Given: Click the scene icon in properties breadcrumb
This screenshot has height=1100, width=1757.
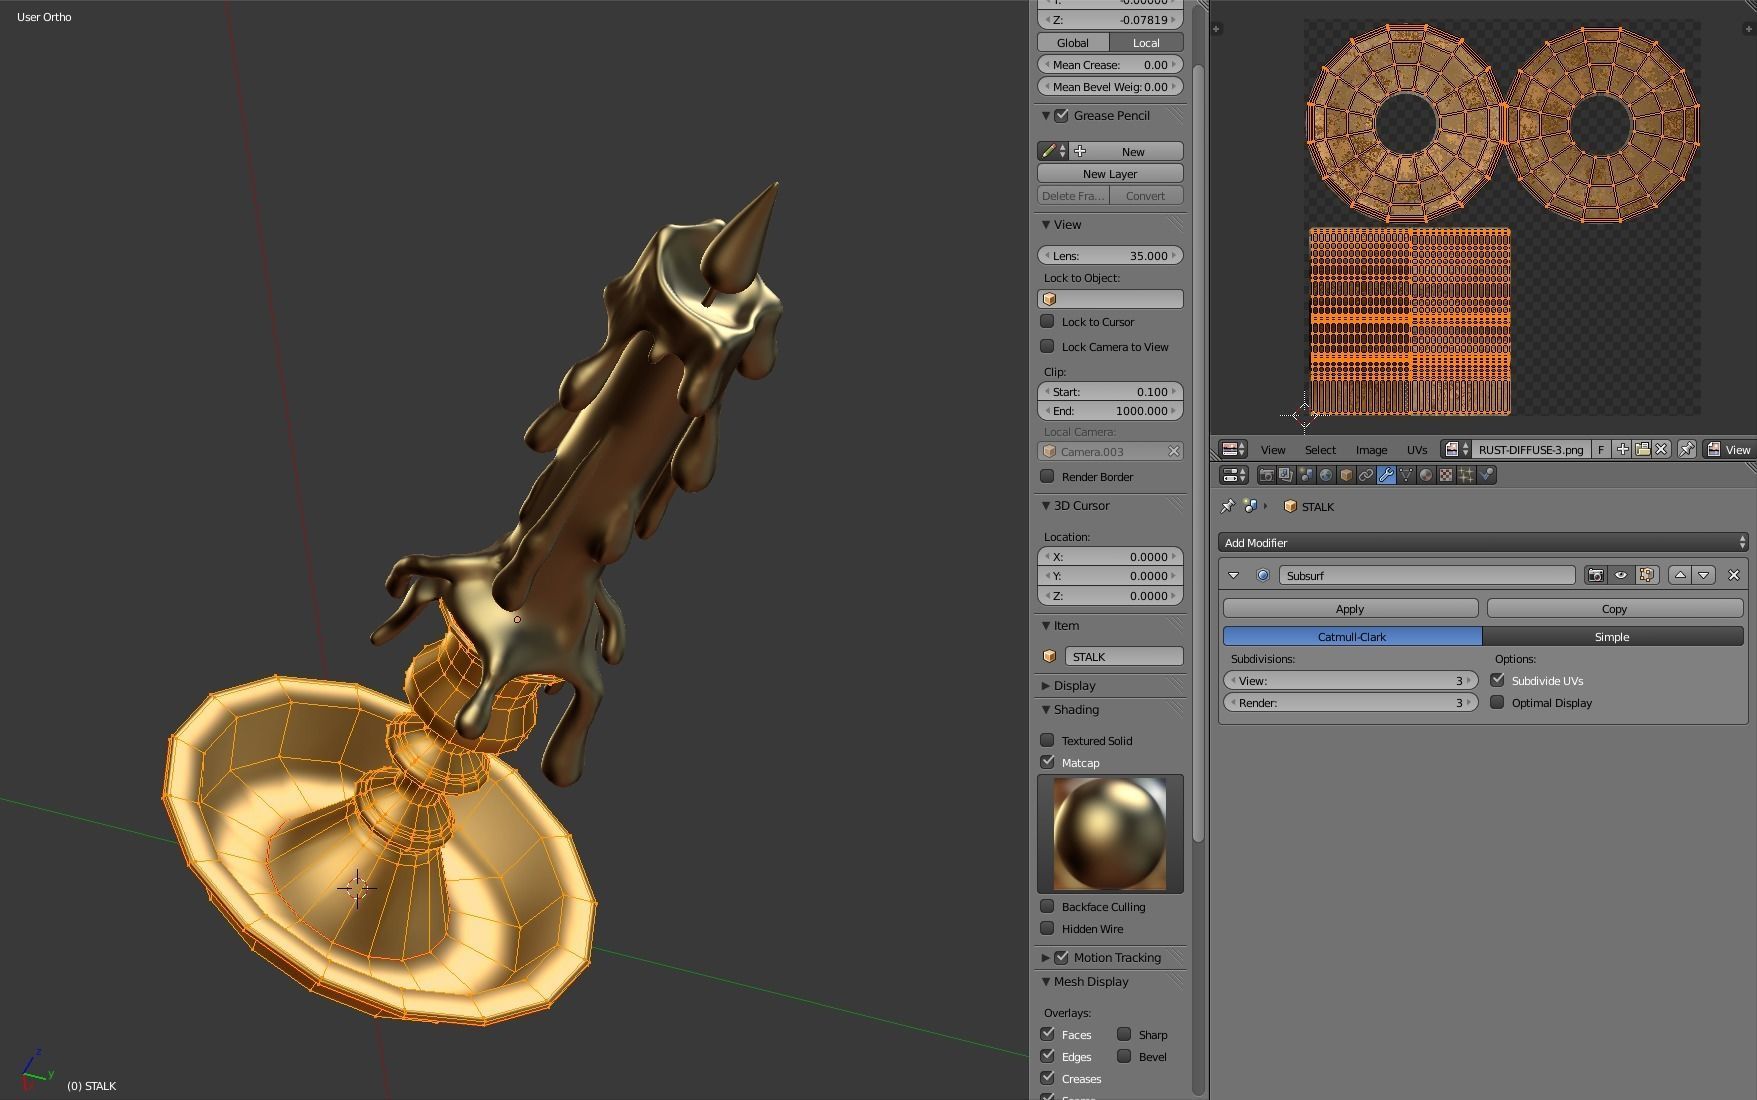Looking at the screenshot, I should tap(1251, 506).
